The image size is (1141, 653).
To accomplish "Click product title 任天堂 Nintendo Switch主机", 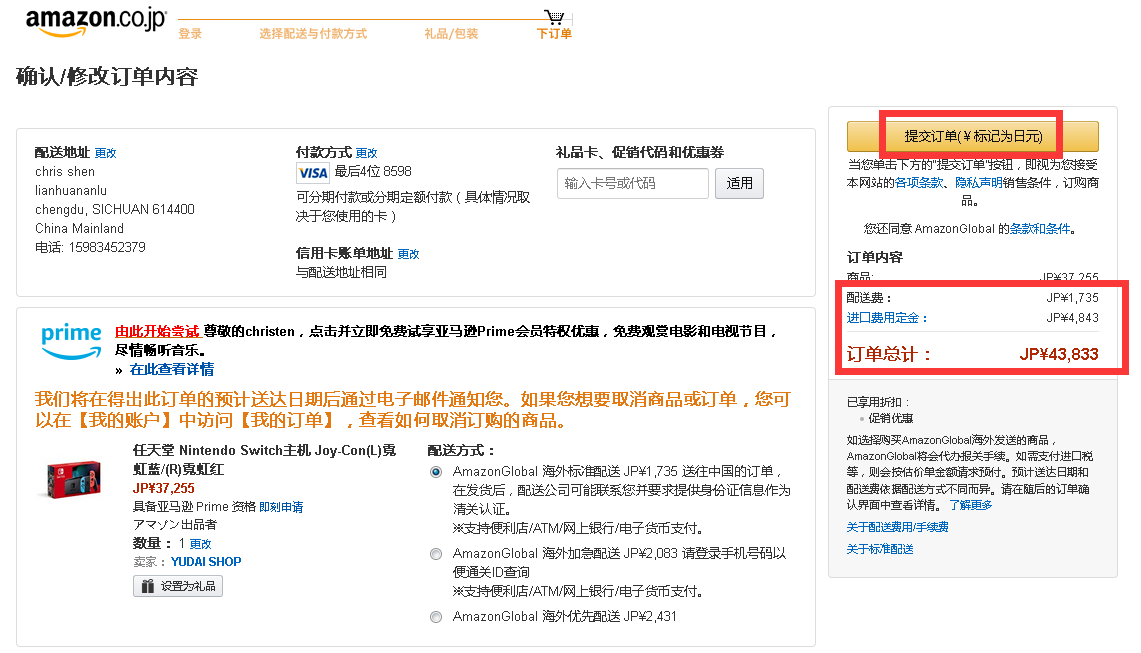I will point(264,459).
